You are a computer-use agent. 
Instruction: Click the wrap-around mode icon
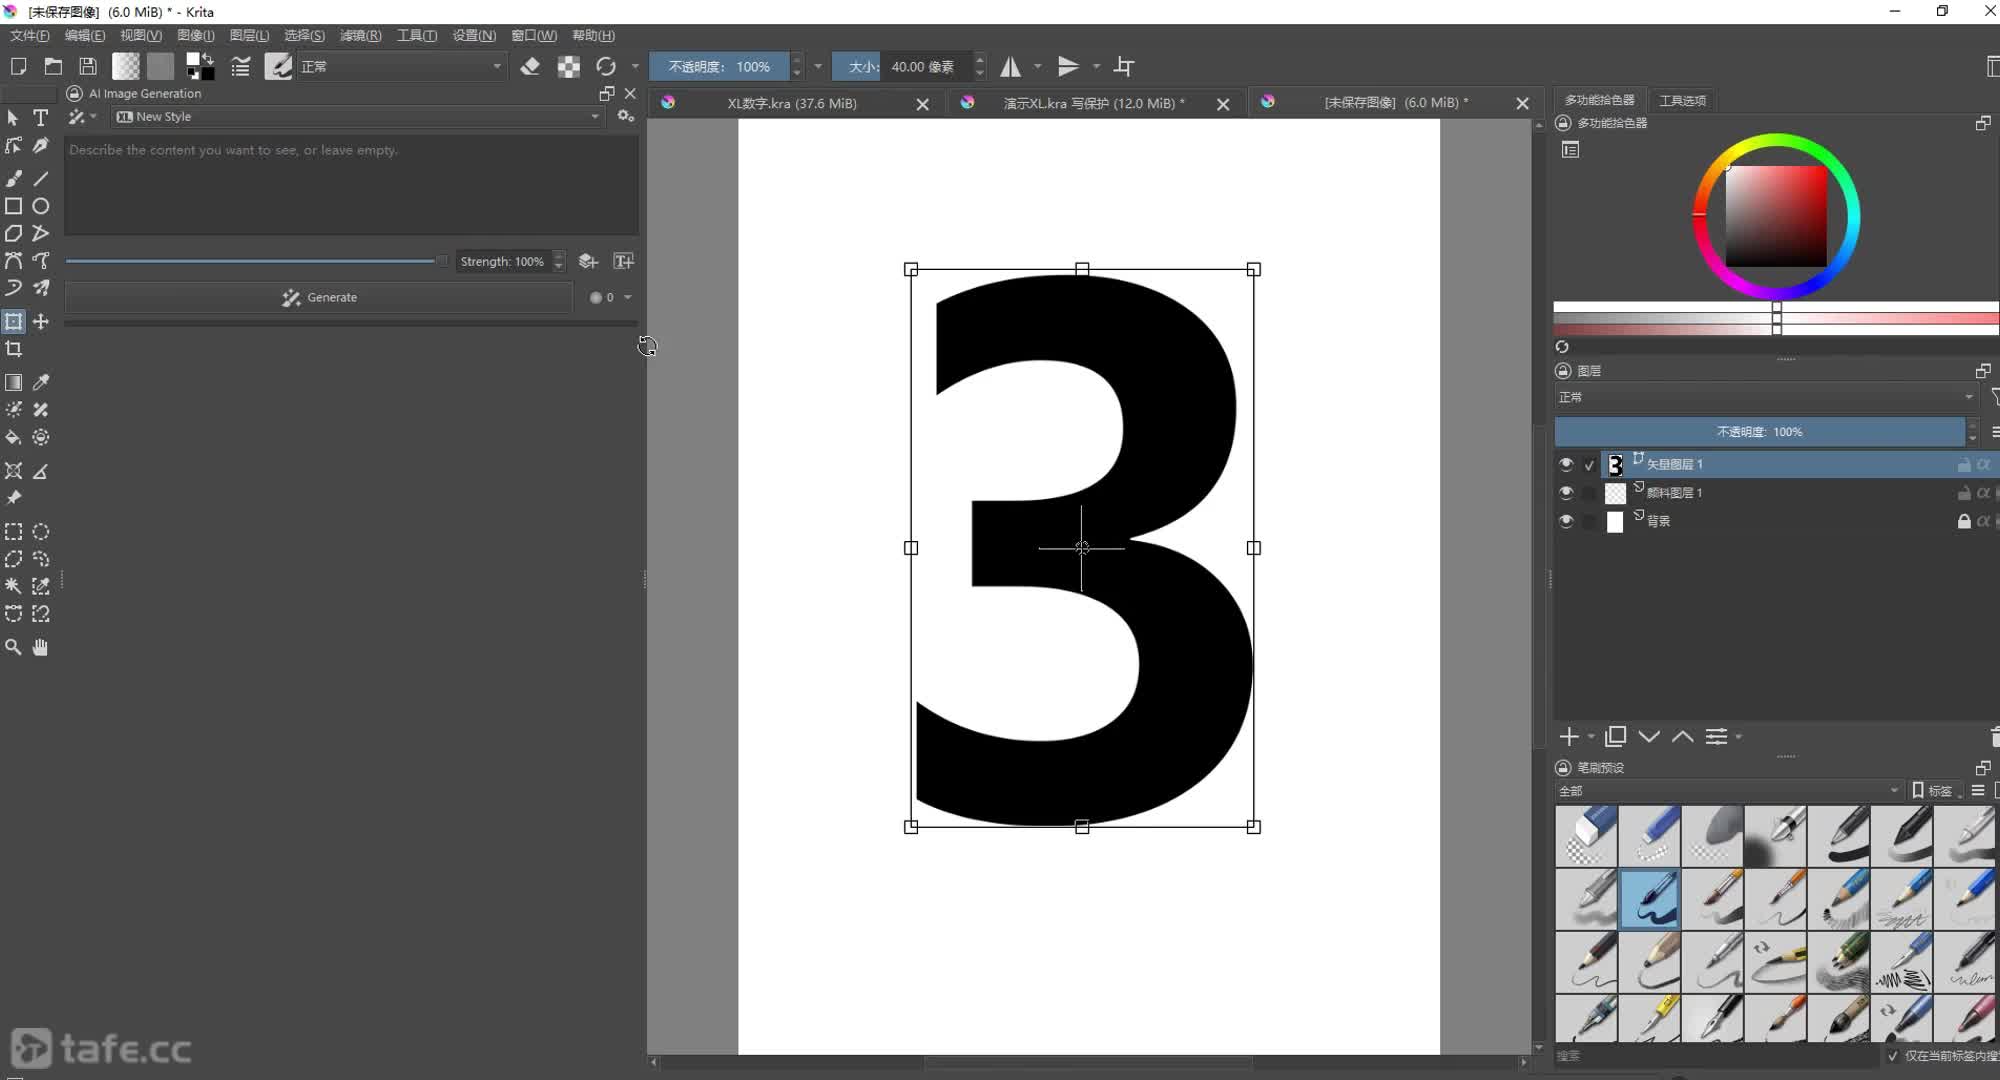pos(1124,66)
